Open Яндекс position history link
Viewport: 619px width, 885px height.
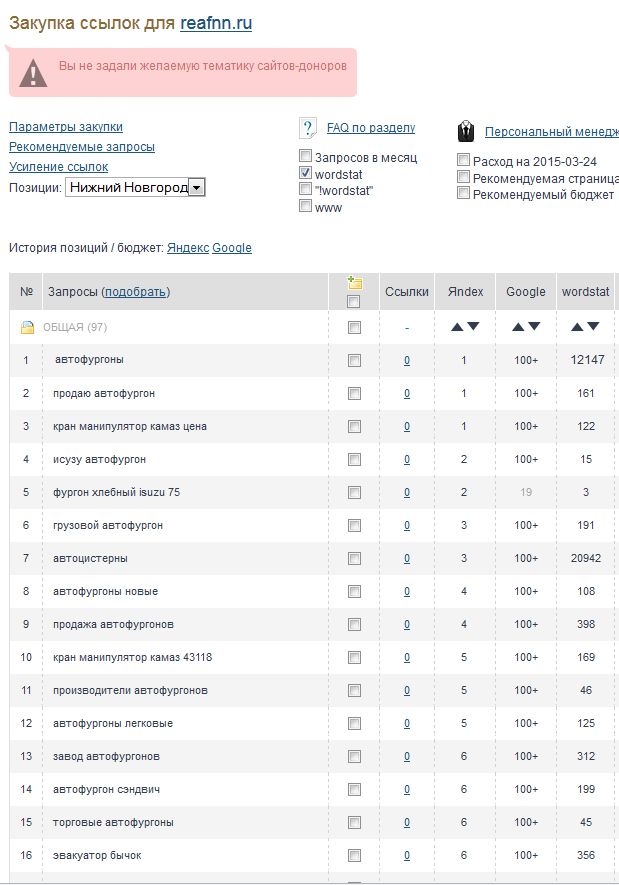tap(188, 248)
